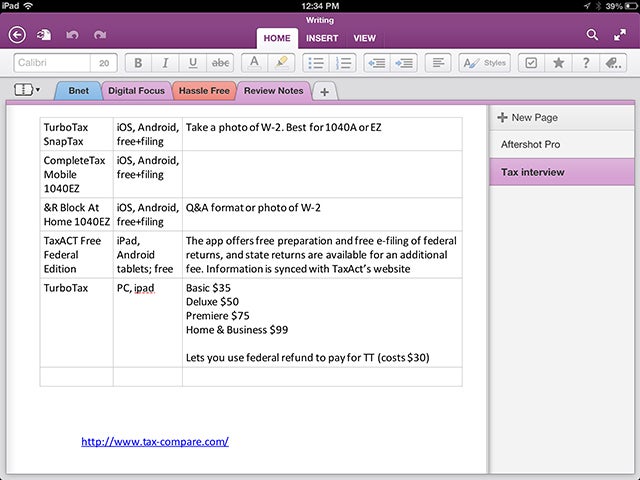Place cursor on 'Home & Business $99' line
This screenshot has height=480, width=640.
(x=237, y=330)
